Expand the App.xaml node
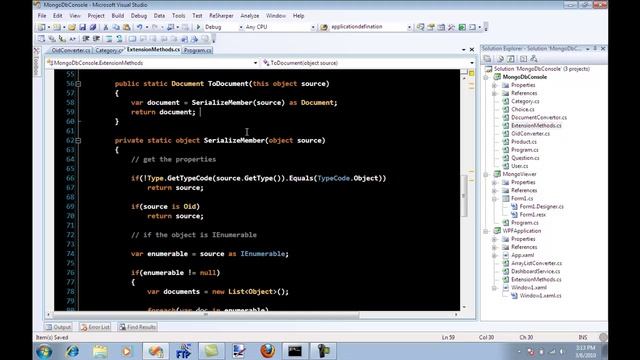The image size is (640, 360). [494, 256]
